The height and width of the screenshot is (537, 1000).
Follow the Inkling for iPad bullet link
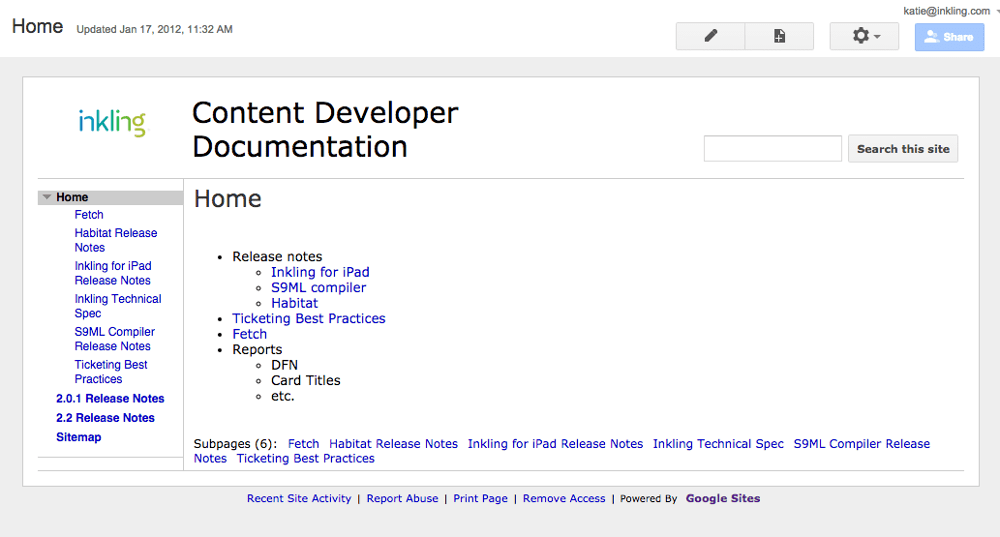[x=320, y=272]
